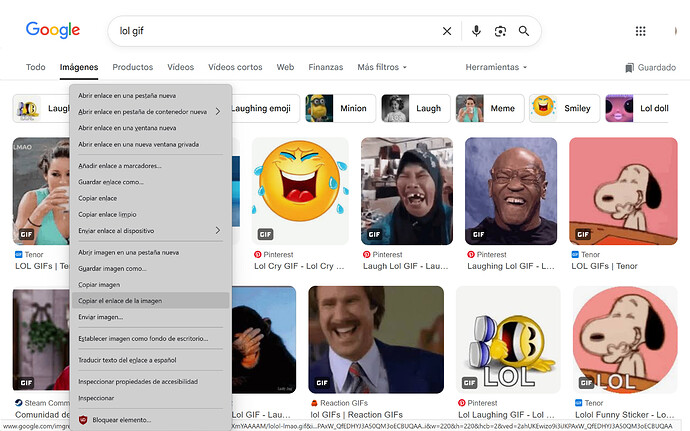Image resolution: width=690 pixels, height=431 pixels.
Task: Click the Steam favicon by Steam Community
Action: (x=18, y=403)
